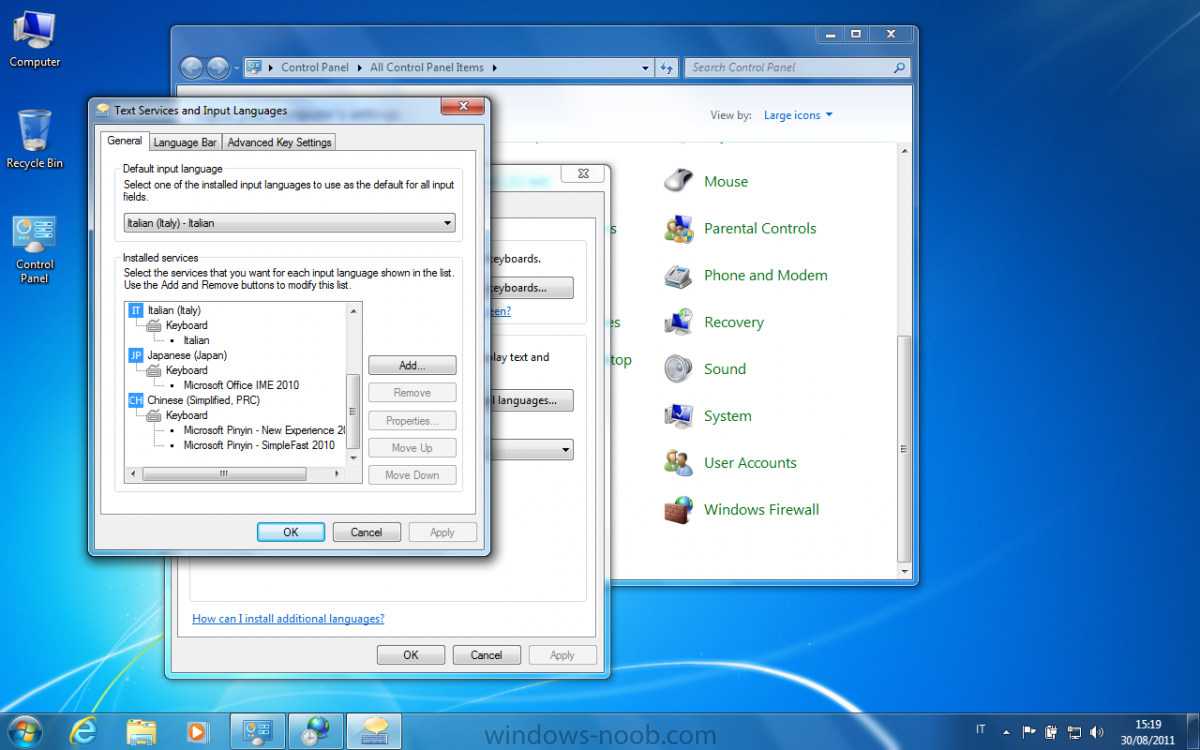Select the keyboard Text Services taskbar button
This screenshot has height=750, width=1200.
coord(375,731)
